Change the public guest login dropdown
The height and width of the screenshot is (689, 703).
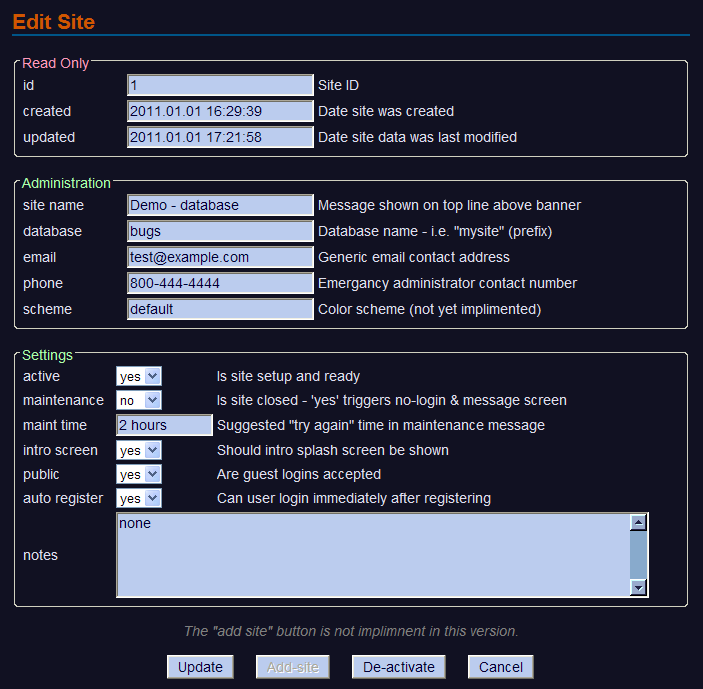tap(139, 474)
